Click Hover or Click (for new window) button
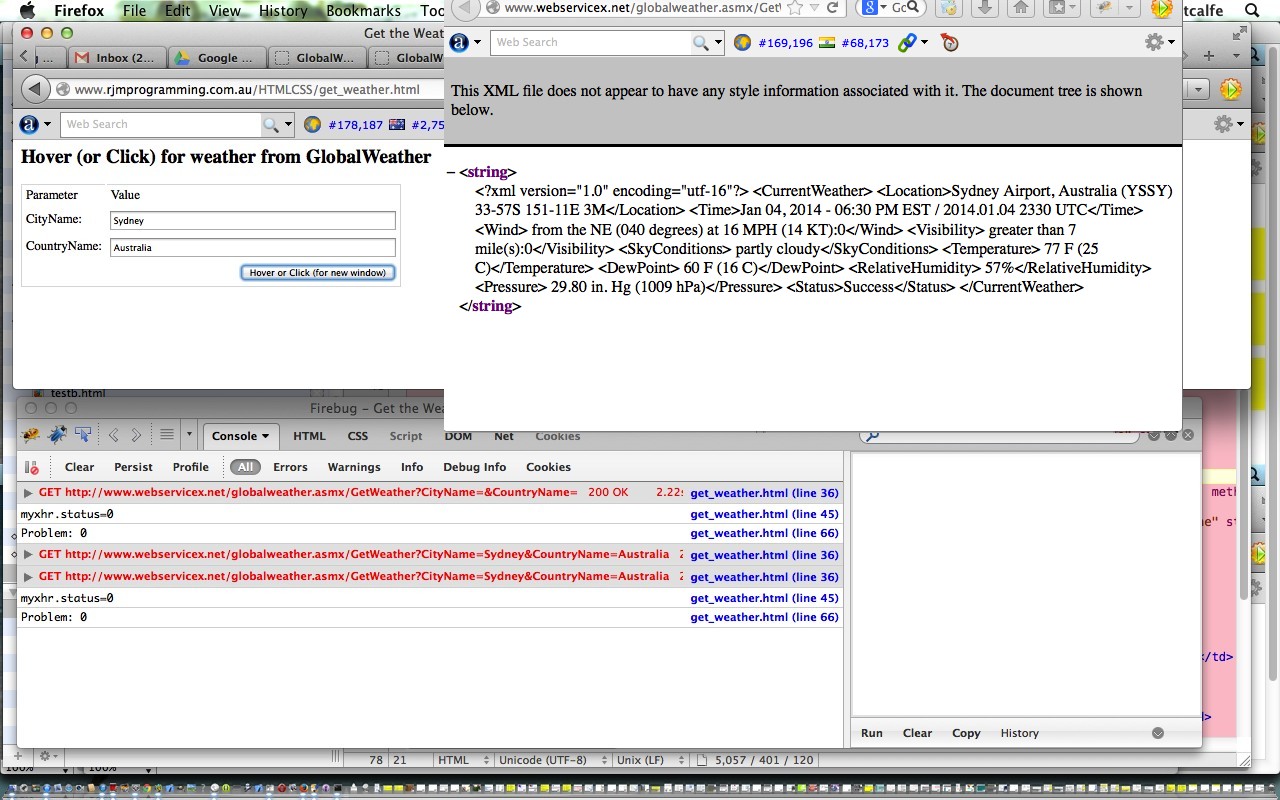The image size is (1280, 800). tap(318, 272)
